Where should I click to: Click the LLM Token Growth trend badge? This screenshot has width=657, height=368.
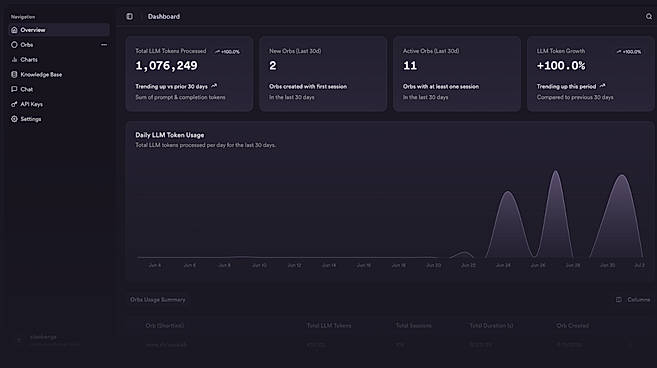point(629,52)
